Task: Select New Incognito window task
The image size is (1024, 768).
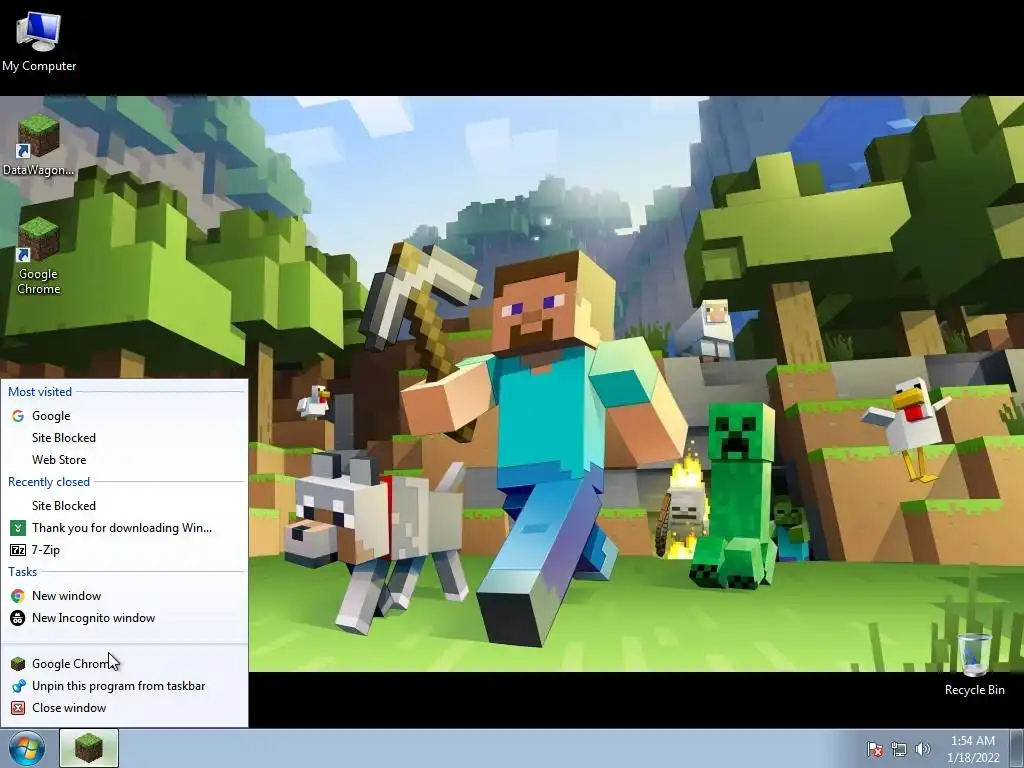Action: pyautogui.click(x=124, y=618)
